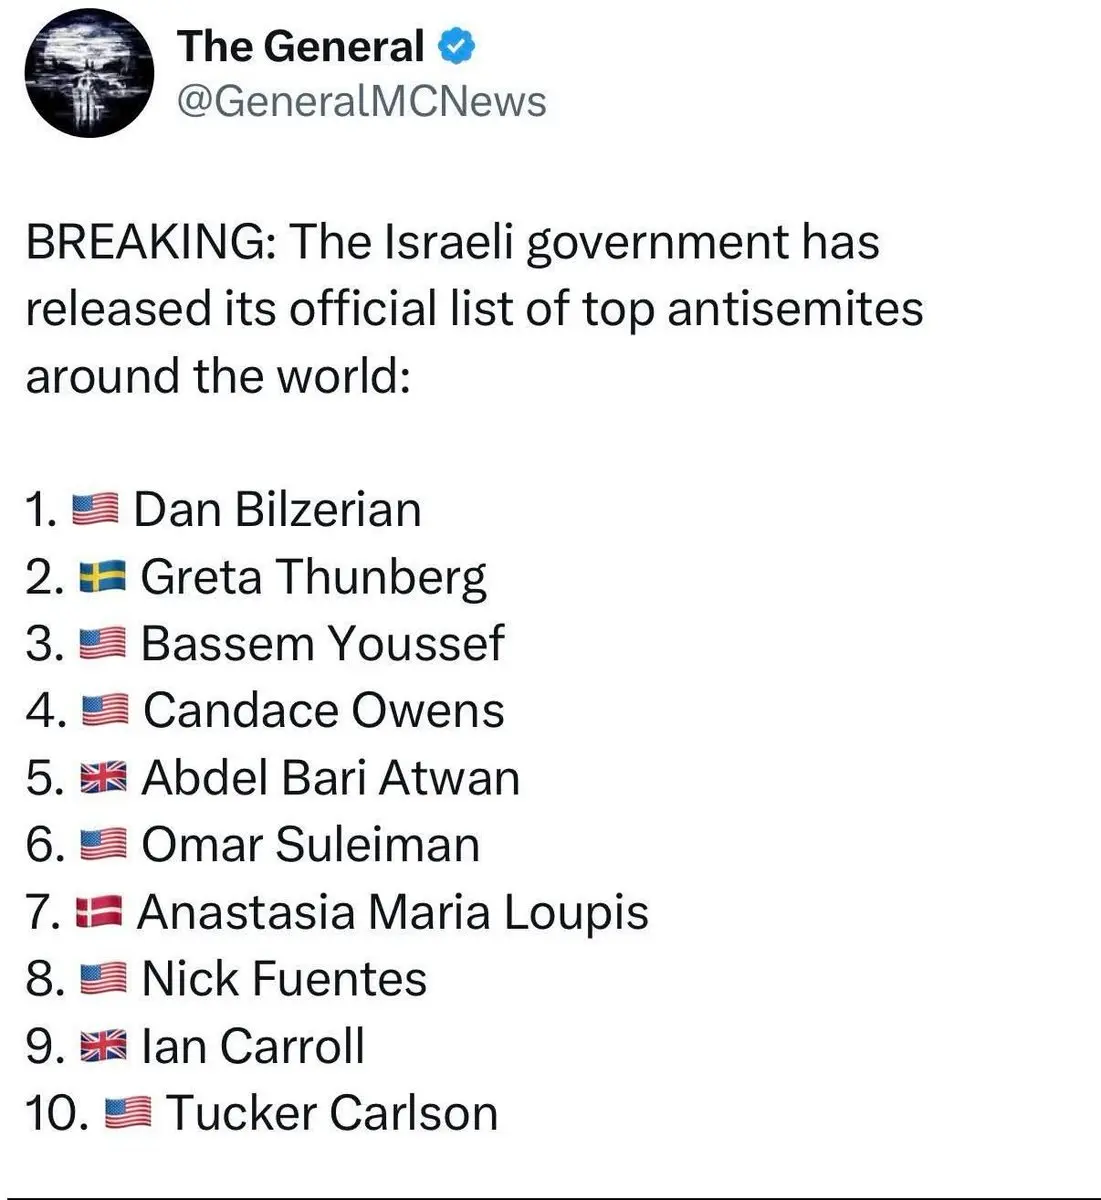
Task: Click the US flag beside Bassem Youssef
Action: [x=102, y=644]
